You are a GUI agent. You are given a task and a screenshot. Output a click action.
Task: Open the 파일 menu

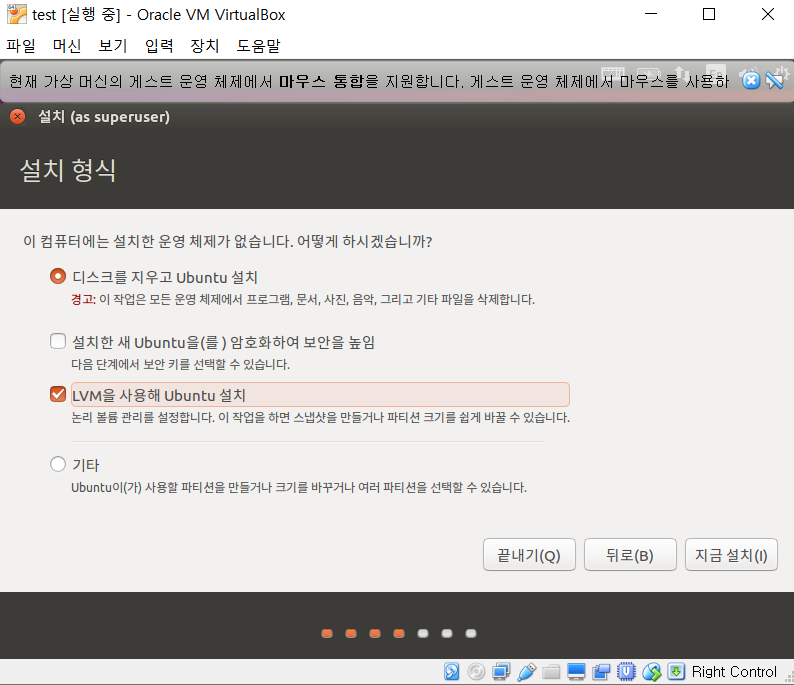(x=21, y=46)
